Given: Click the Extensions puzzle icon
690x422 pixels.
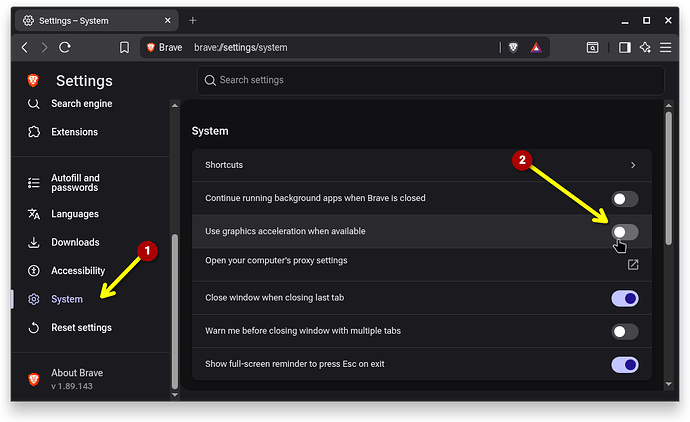Looking at the screenshot, I should click(x=34, y=132).
